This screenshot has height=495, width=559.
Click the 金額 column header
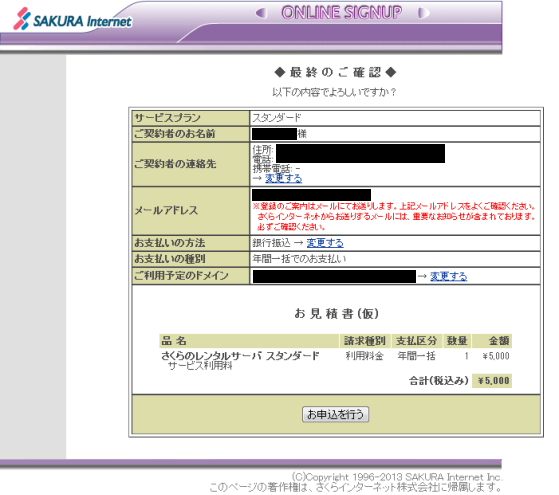(492, 341)
